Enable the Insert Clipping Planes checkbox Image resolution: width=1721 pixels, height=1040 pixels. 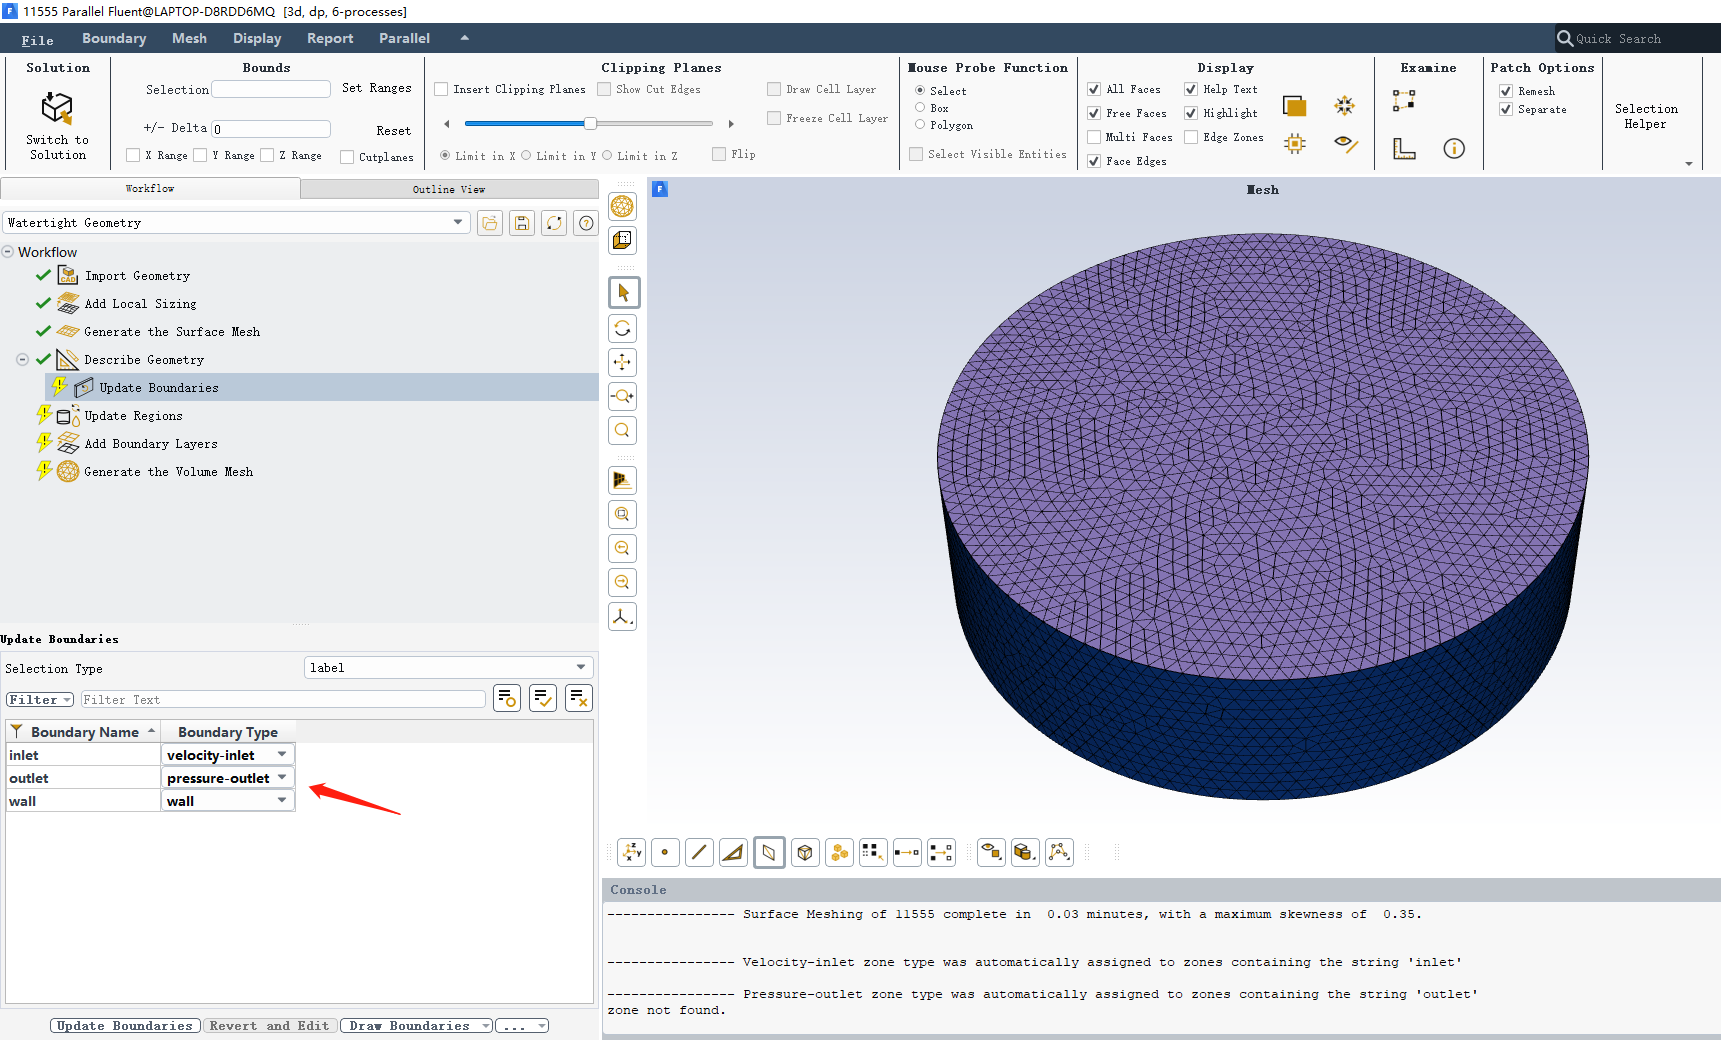tap(441, 90)
